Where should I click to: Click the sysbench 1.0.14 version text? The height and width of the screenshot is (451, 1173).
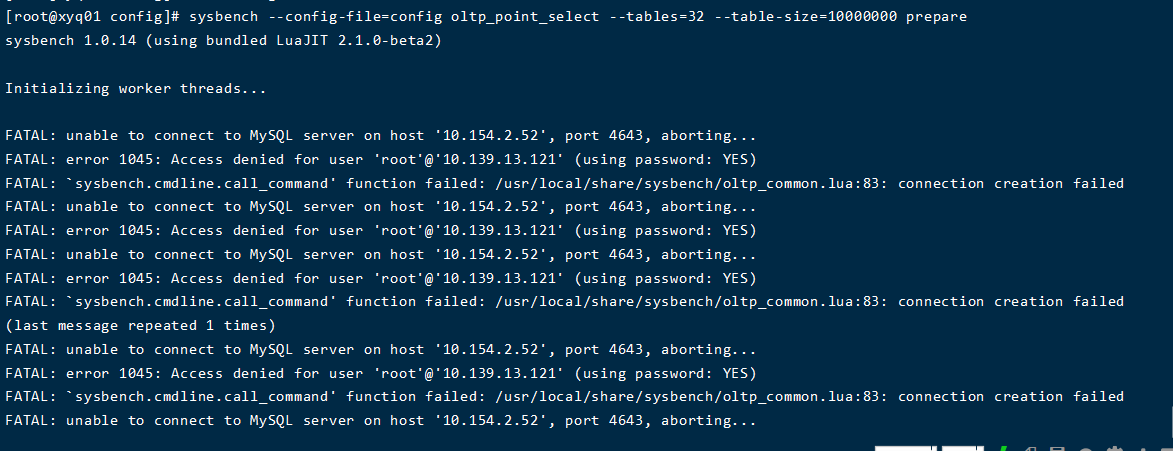[65, 40]
